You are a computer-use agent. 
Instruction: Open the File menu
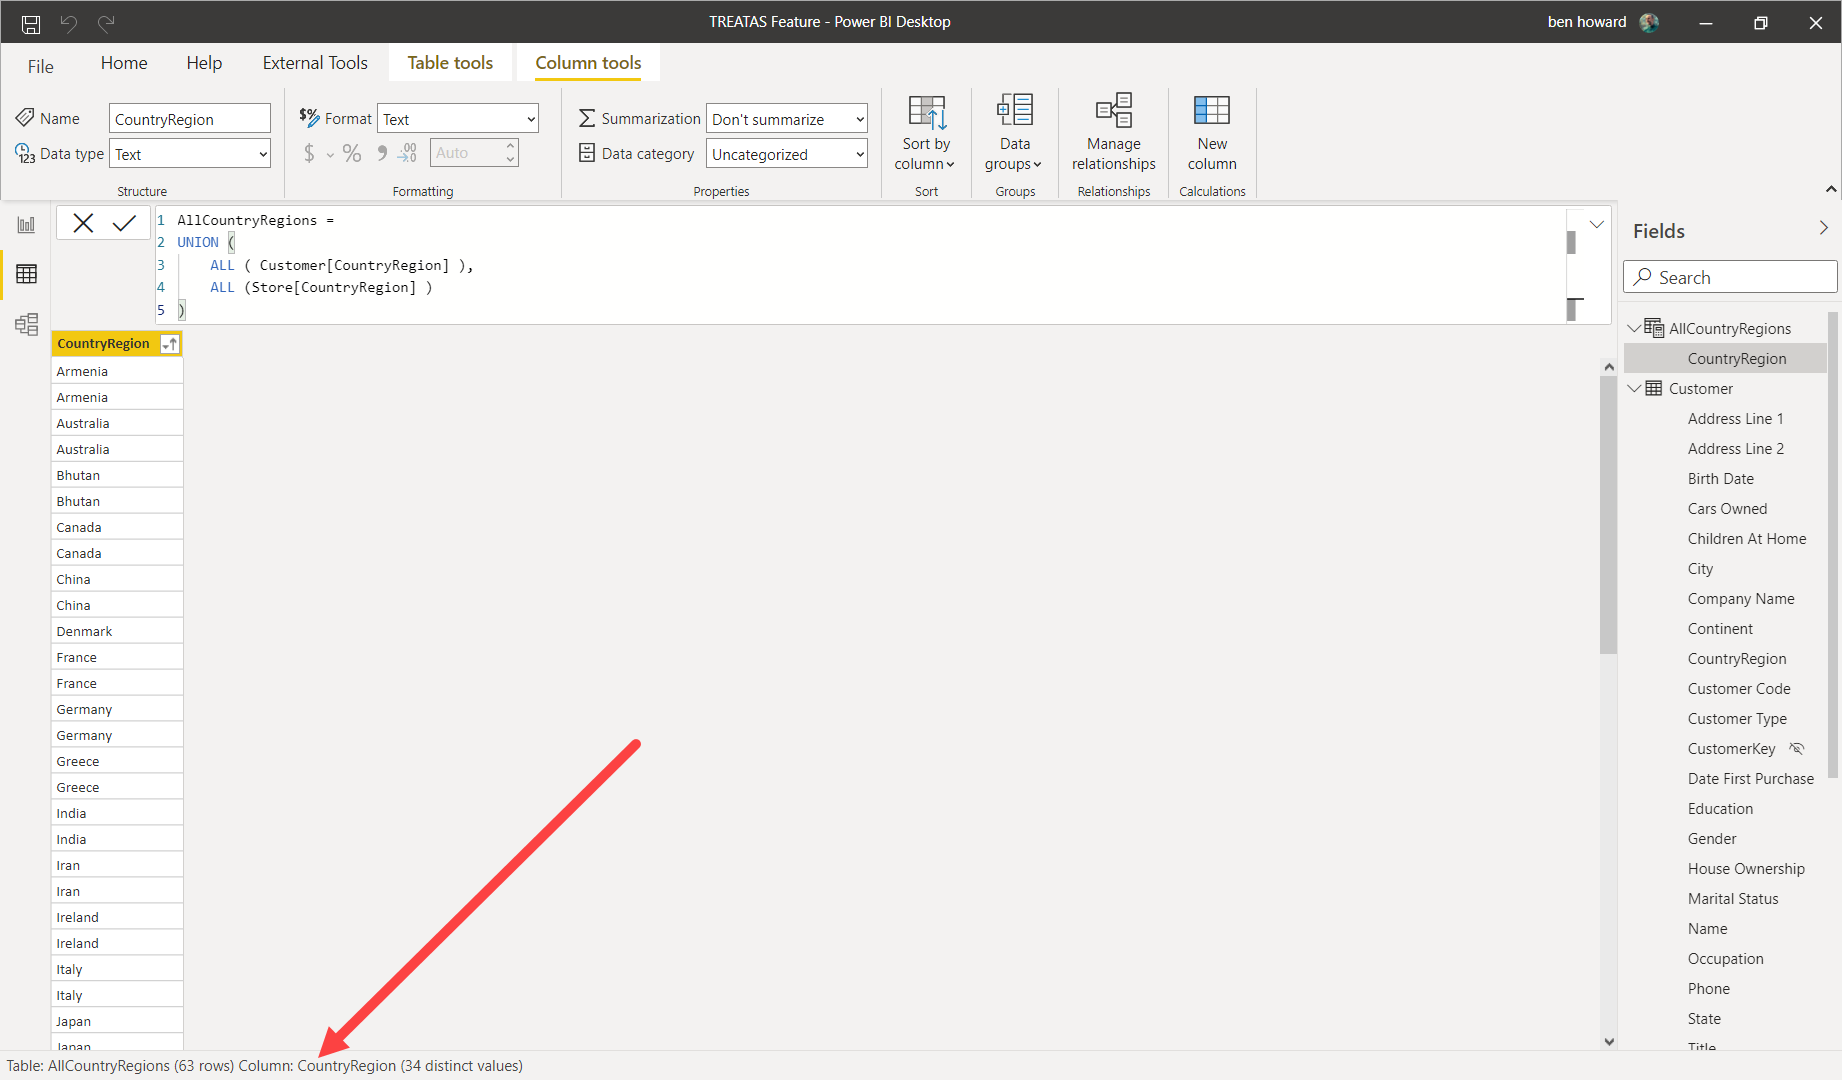click(41, 66)
